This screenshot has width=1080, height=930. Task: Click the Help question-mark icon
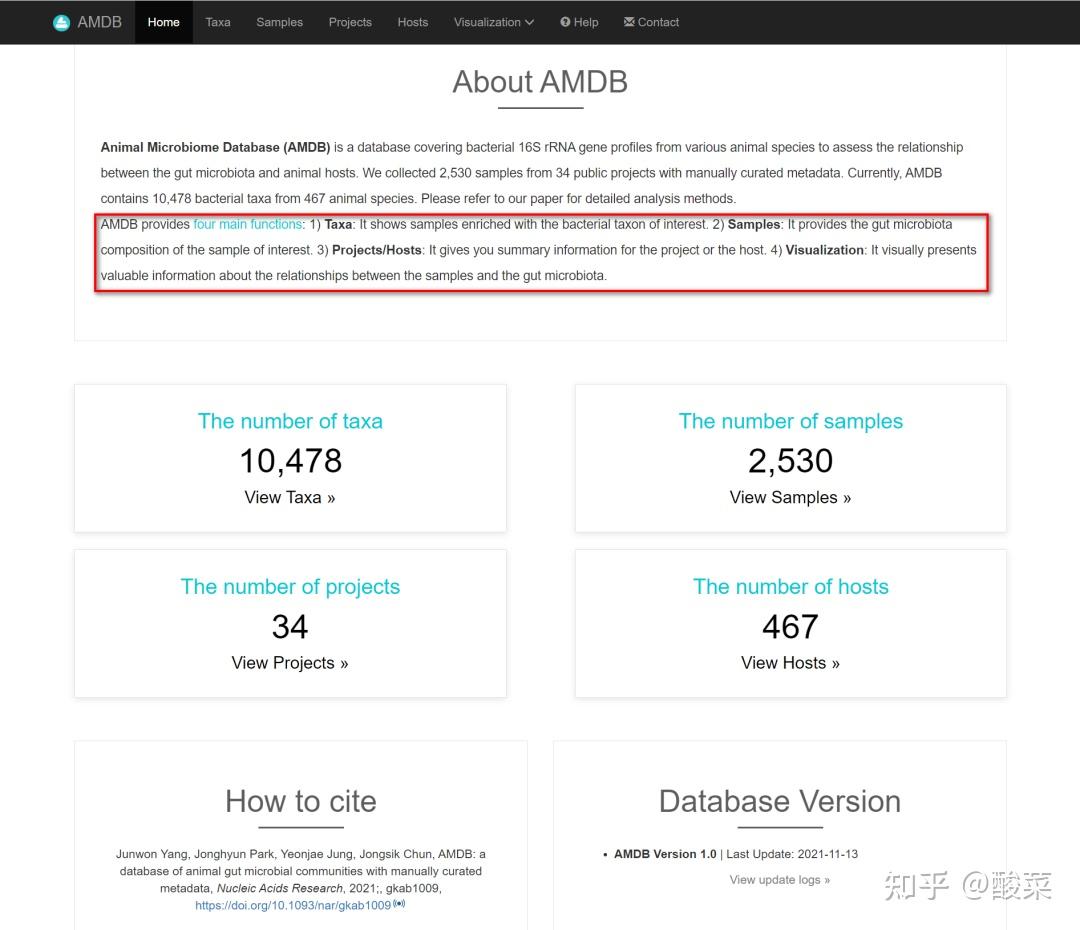[565, 22]
